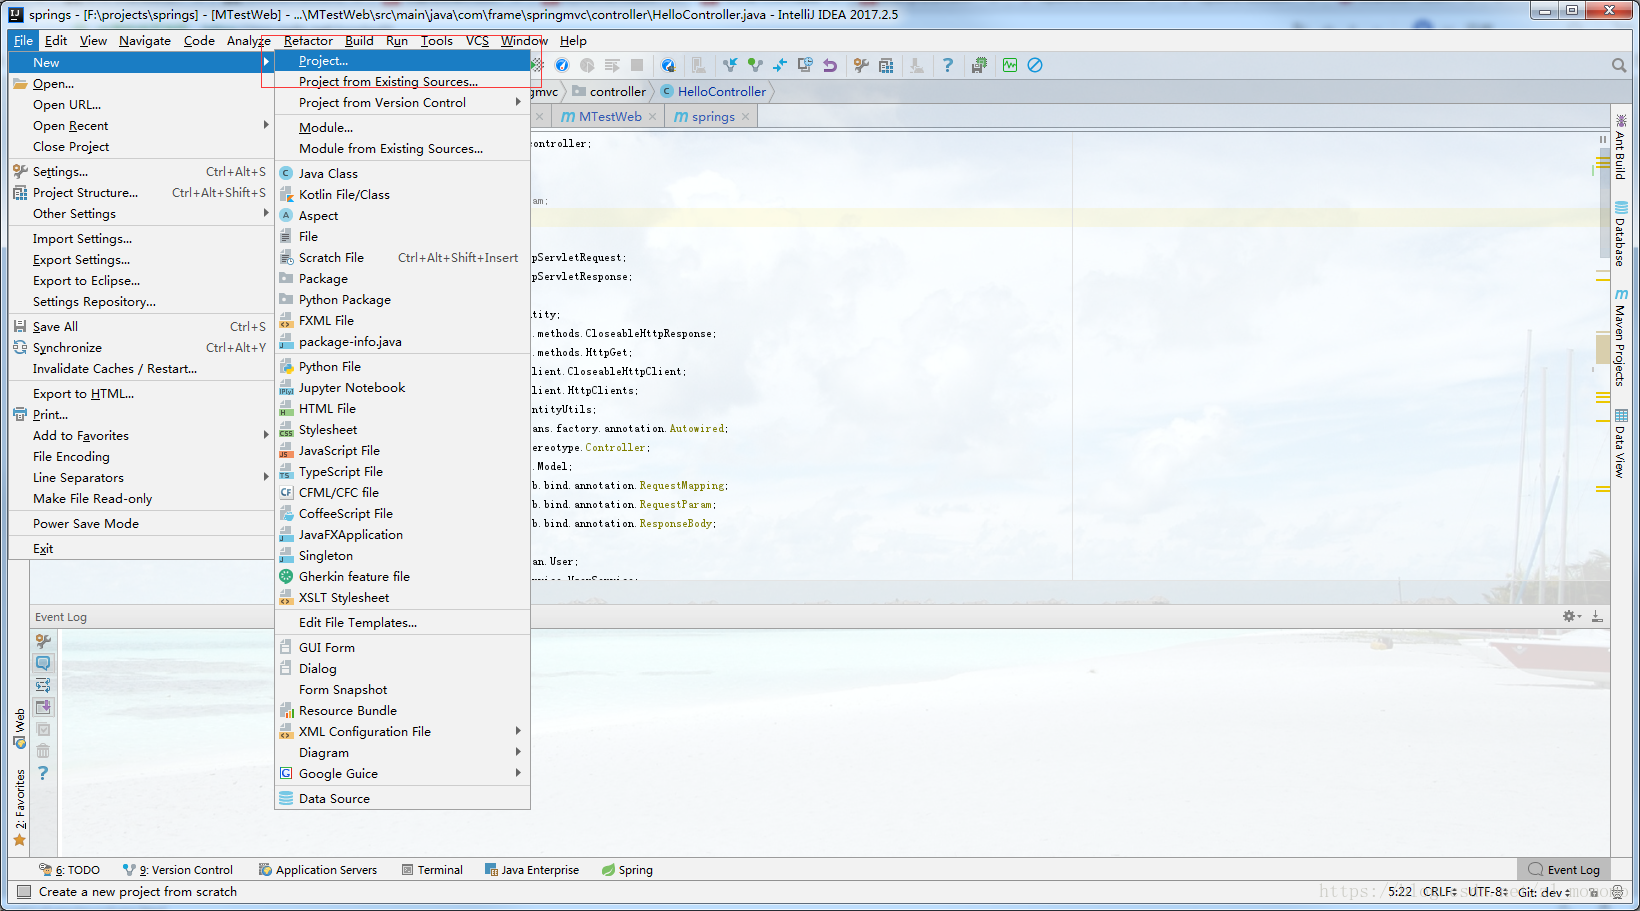
Task: Select Package in the New submenu
Action: pos(402,278)
